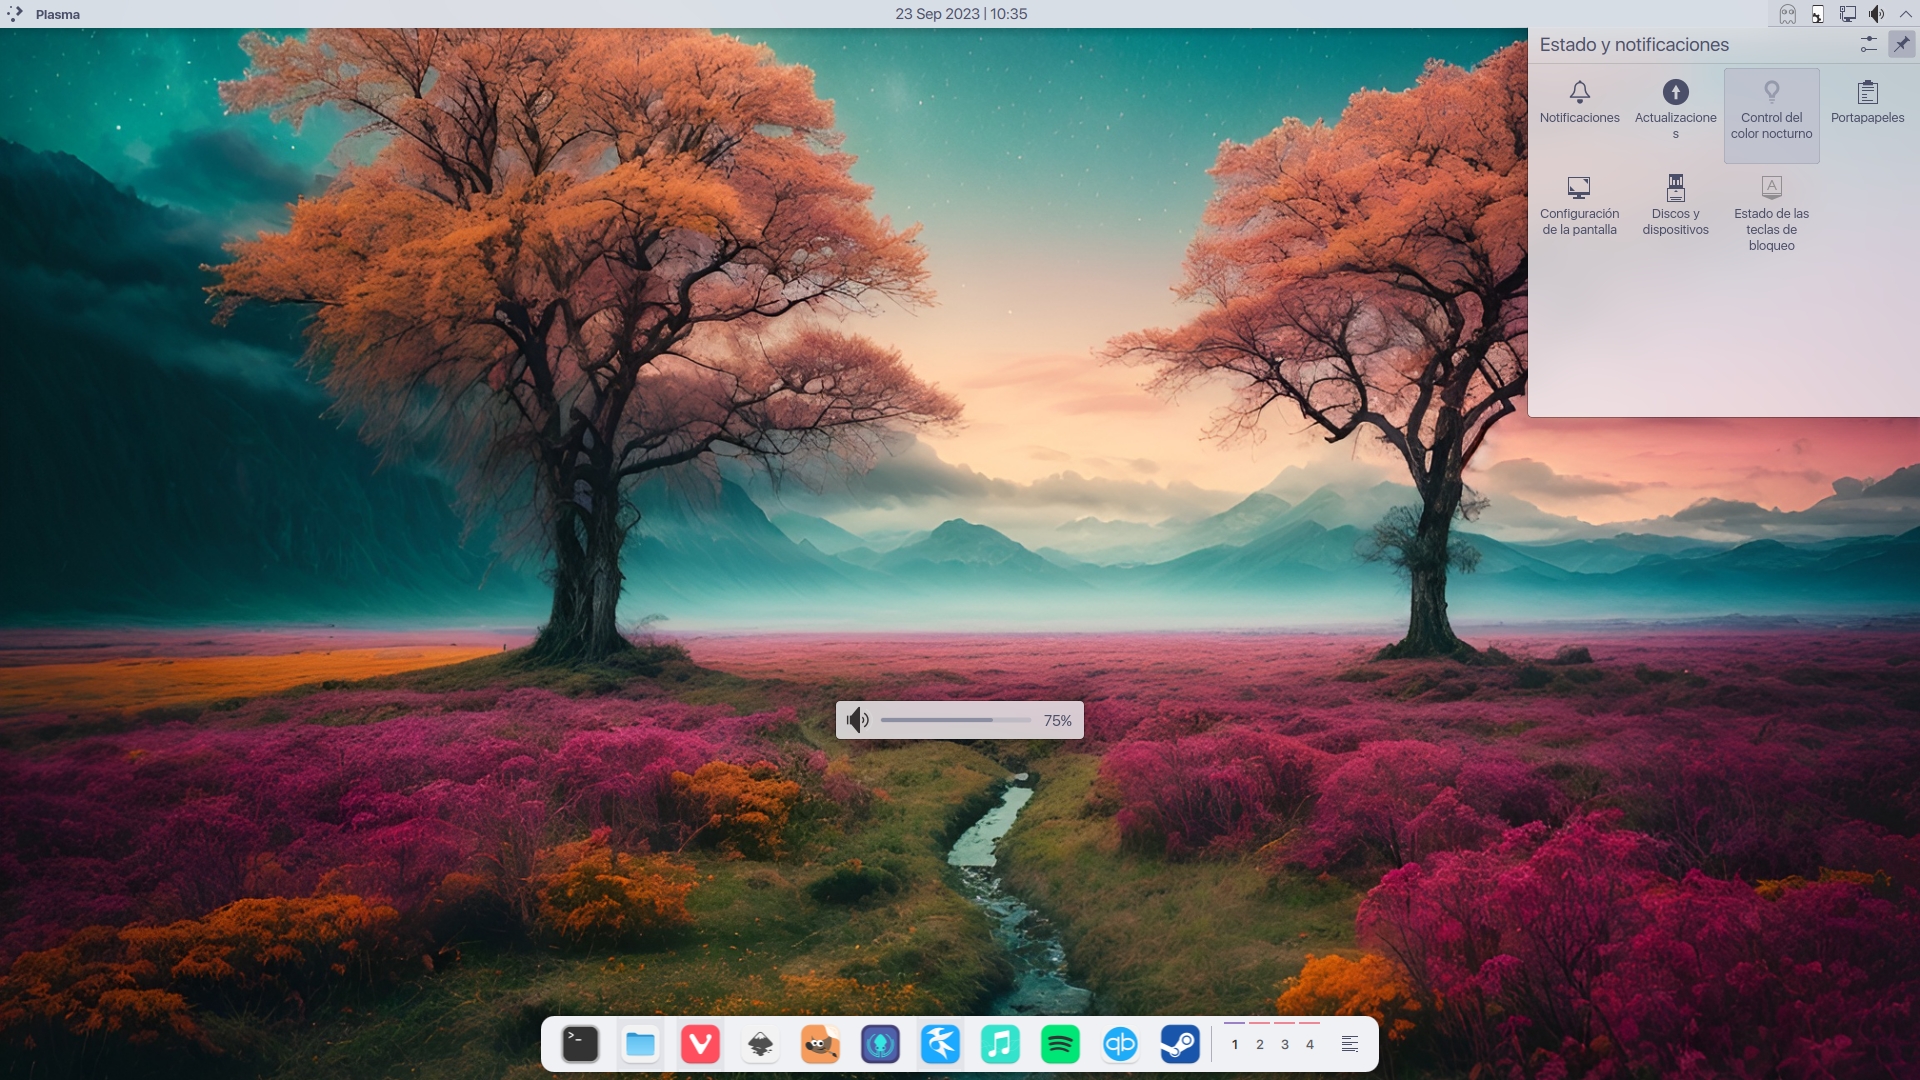
Task: Launch qBittorrent from the dock
Action: [1120, 1044]
